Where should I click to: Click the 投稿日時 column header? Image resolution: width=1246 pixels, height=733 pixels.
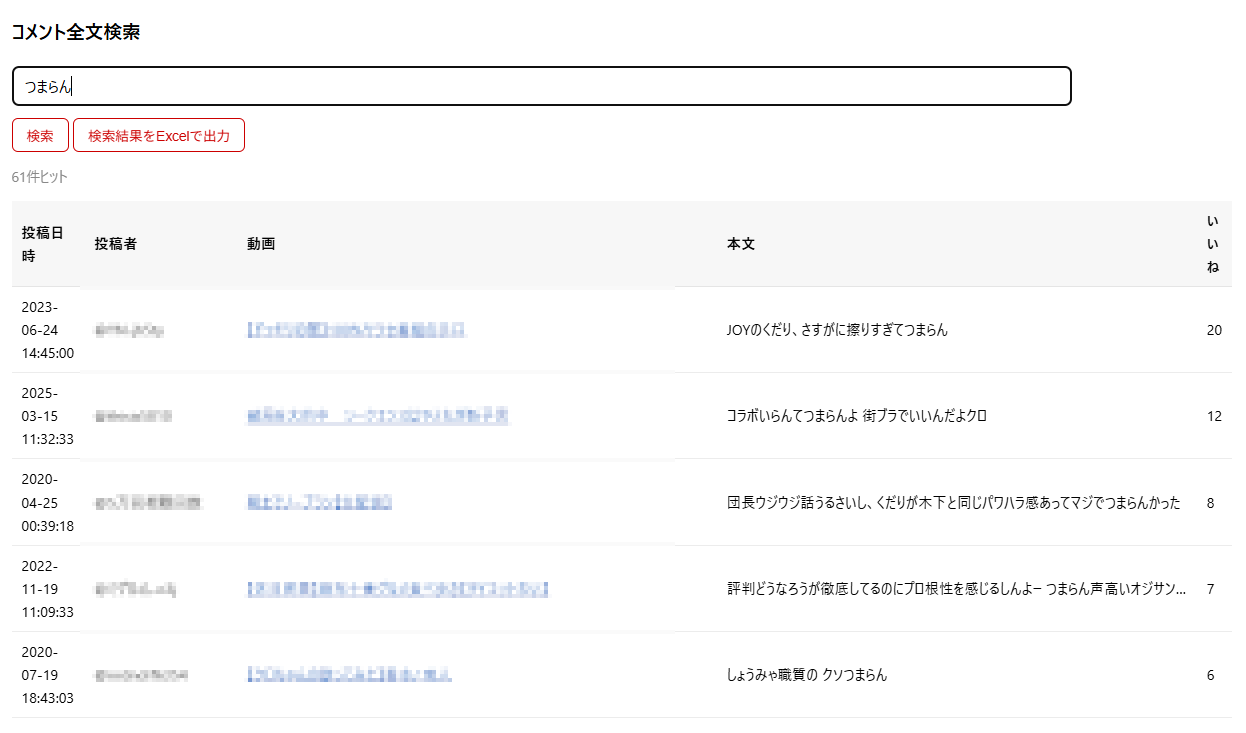[x=43, y=244]
